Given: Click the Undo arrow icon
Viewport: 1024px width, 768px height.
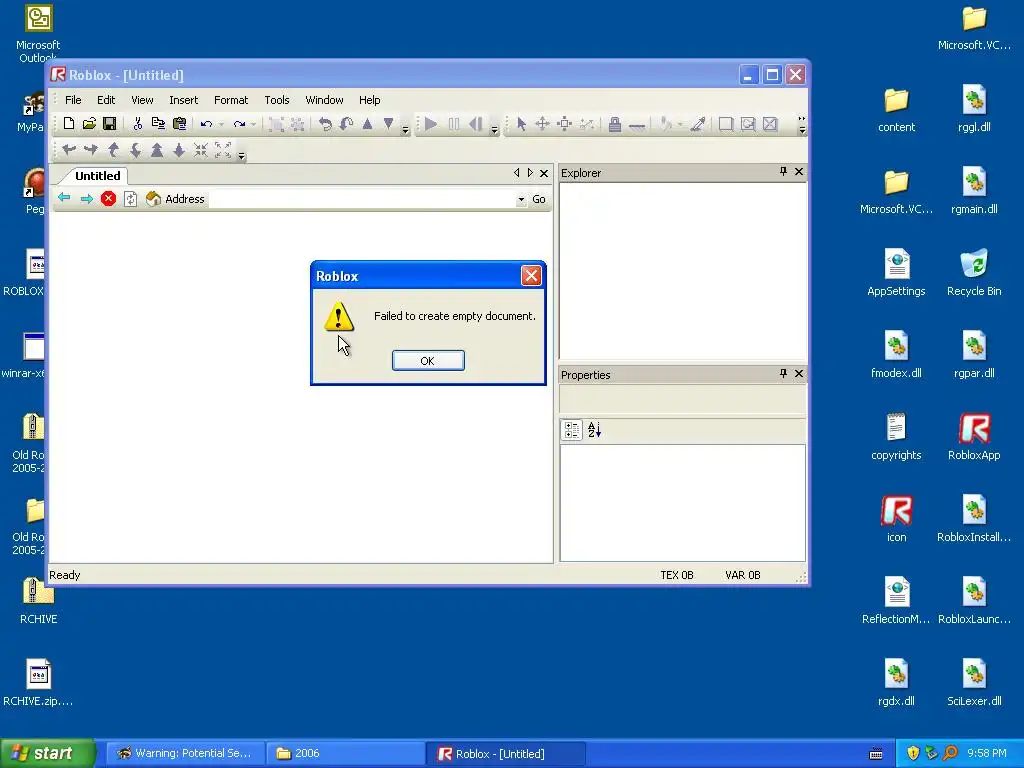Looking at the screenshot, I should [x=206, y=124].
